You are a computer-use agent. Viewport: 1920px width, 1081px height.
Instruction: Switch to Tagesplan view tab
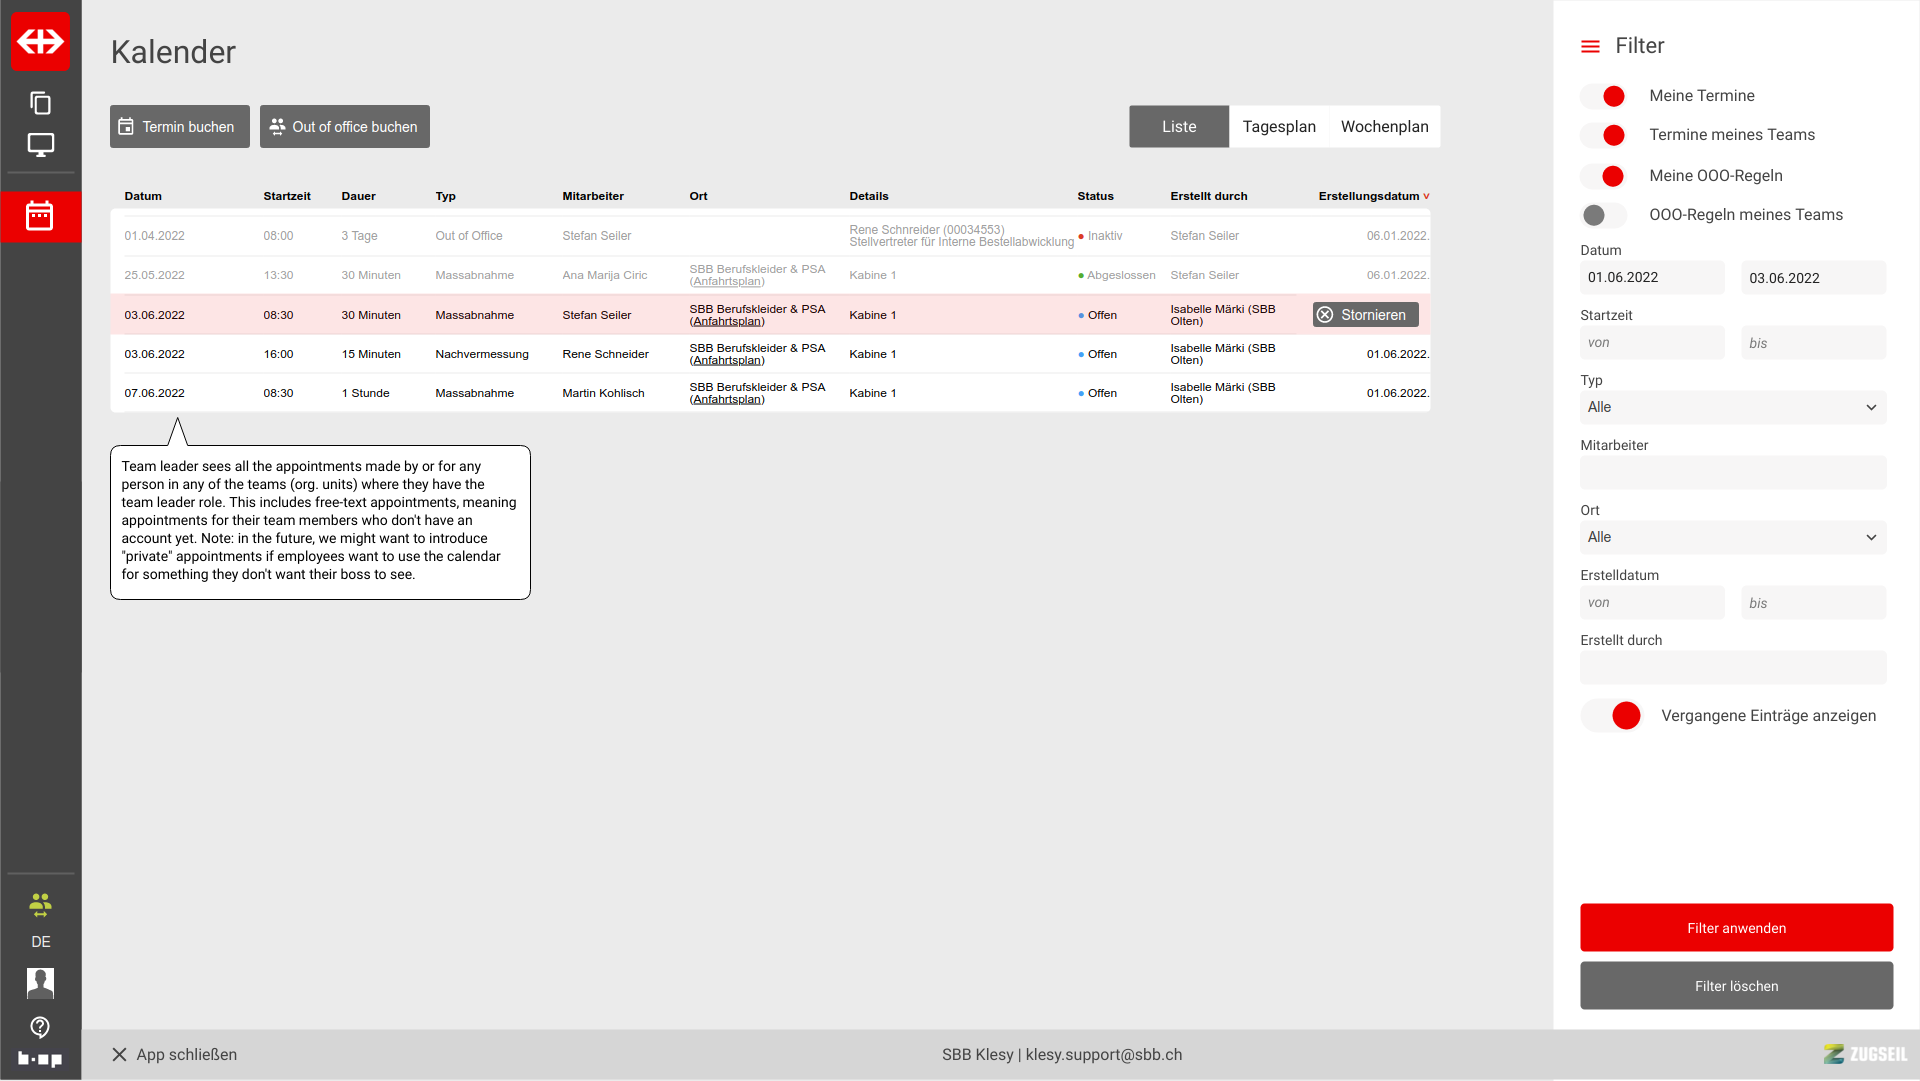[x=1279, y=127]
